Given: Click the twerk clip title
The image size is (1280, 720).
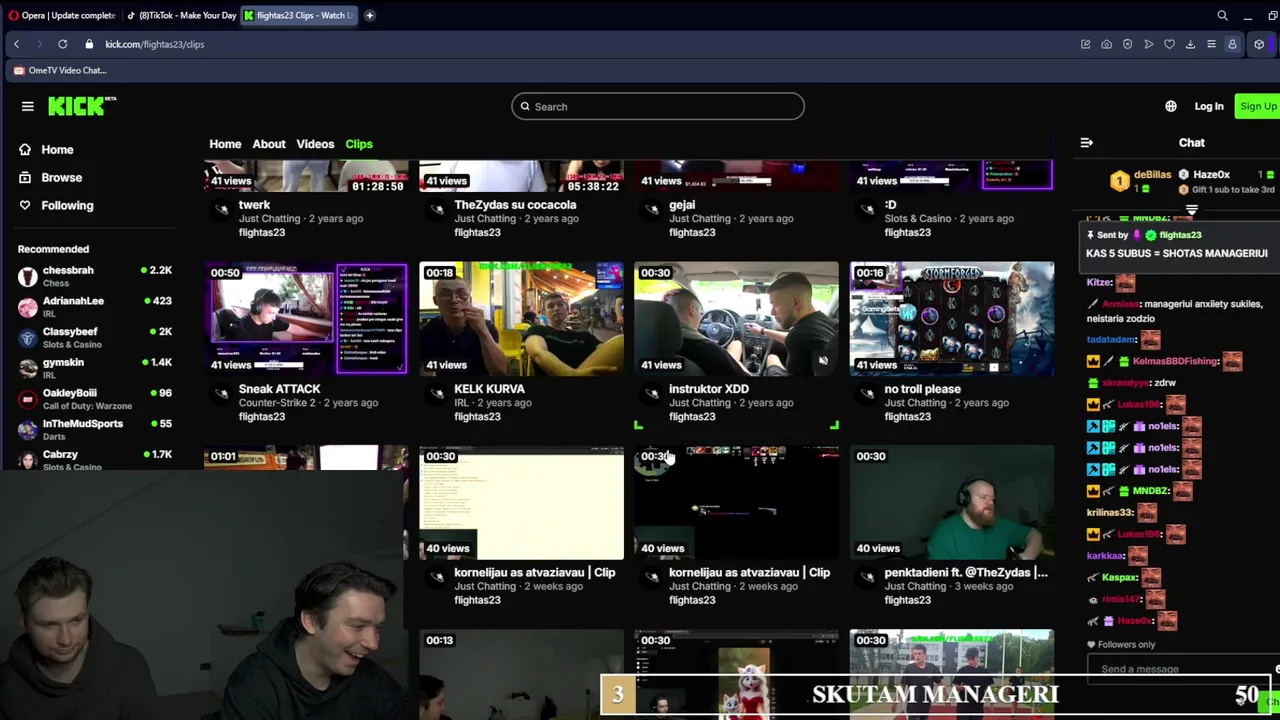Looking at the screenshot, I should point(254,205).
